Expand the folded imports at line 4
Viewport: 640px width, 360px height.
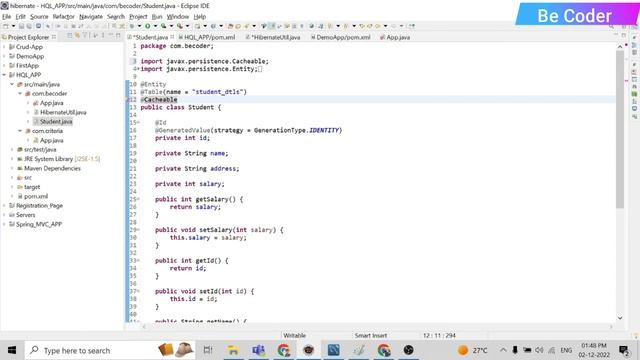click(138, 69)
